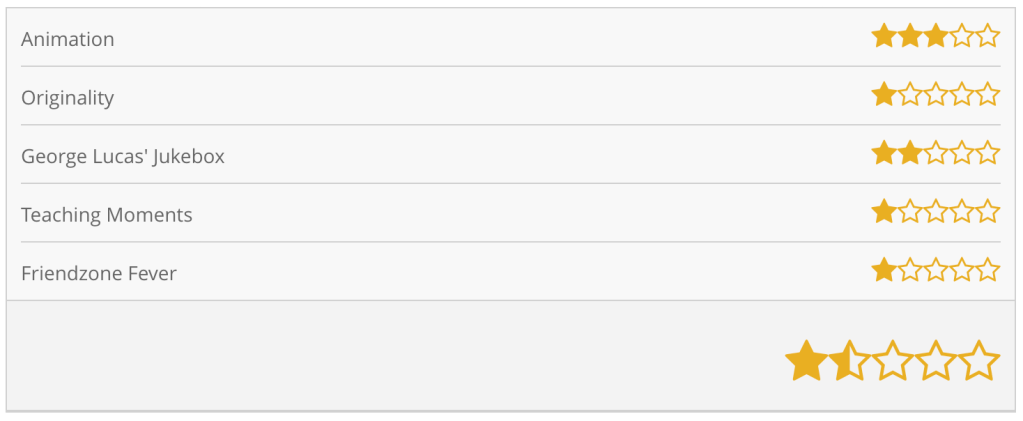Select the third large overall star
The height and width of the screenshot is (421, 1023).
click(x=893, y=361)
